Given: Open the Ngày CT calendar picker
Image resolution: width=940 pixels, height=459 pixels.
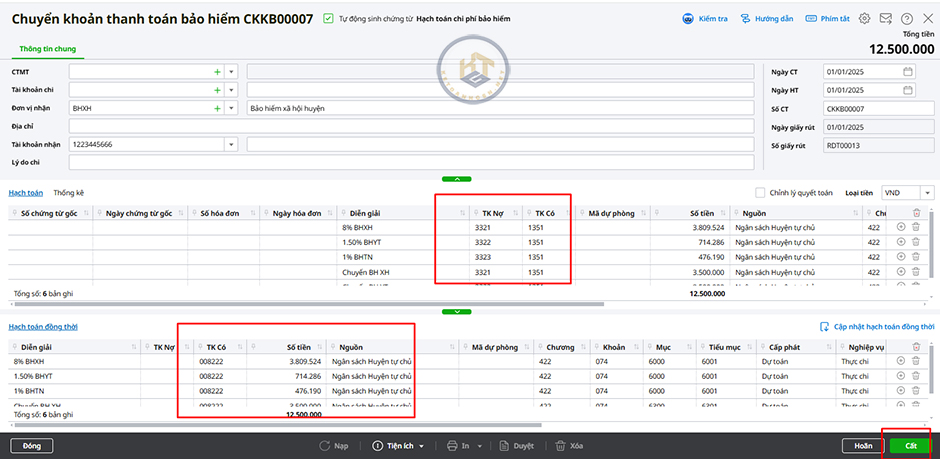Looking at the screenshot, I should click(x=907, y=72).
